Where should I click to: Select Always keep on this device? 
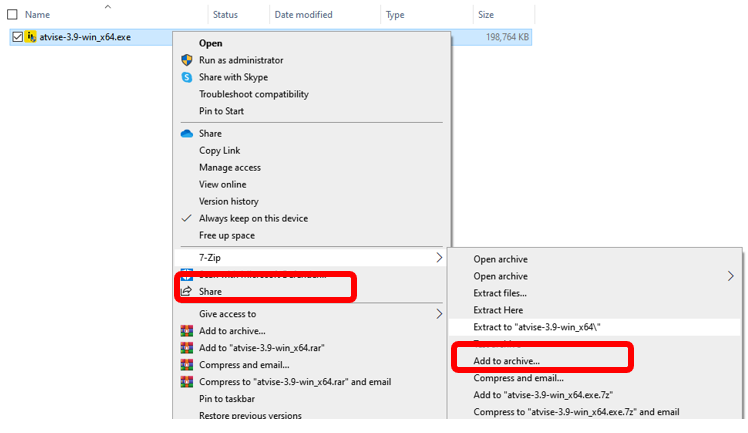coord(253,218)
